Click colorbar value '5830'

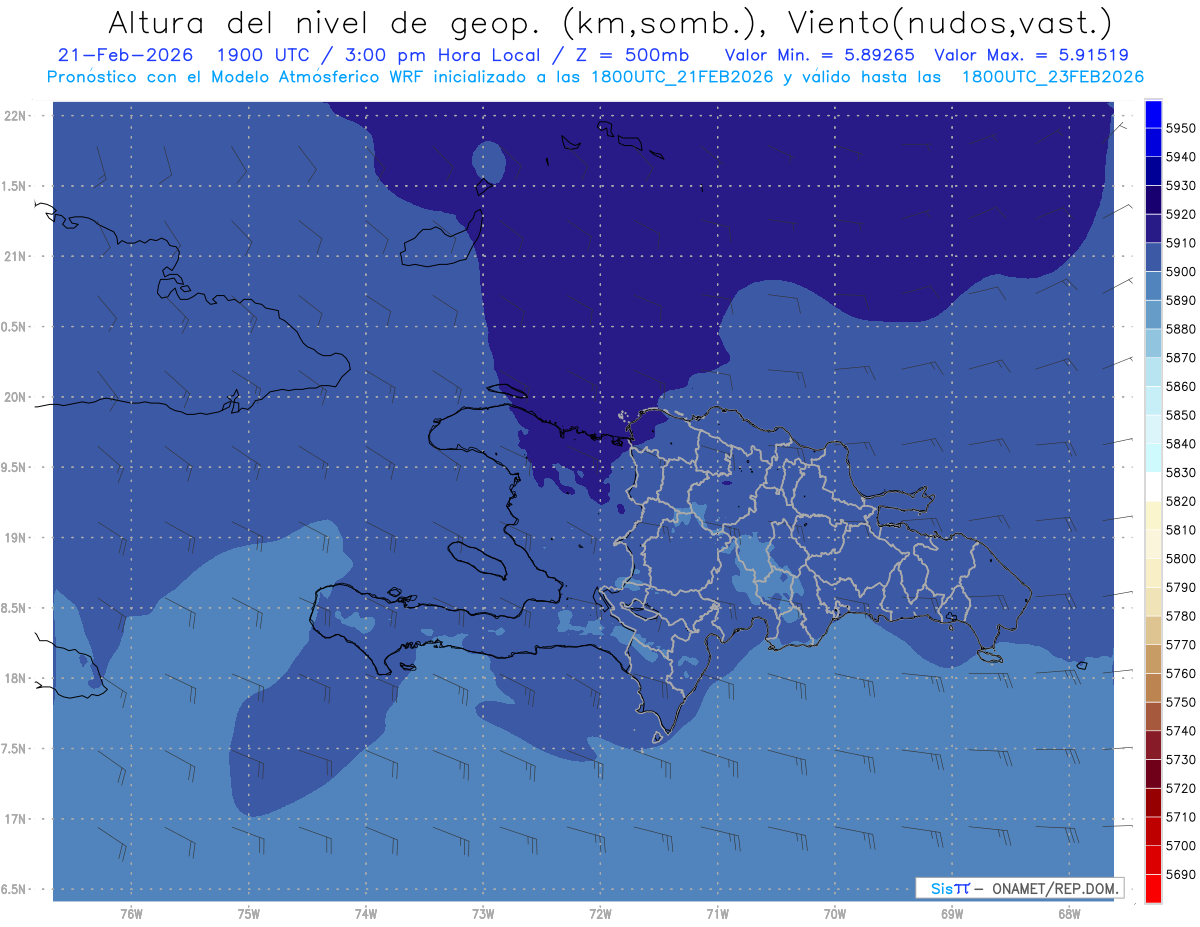1181,473
